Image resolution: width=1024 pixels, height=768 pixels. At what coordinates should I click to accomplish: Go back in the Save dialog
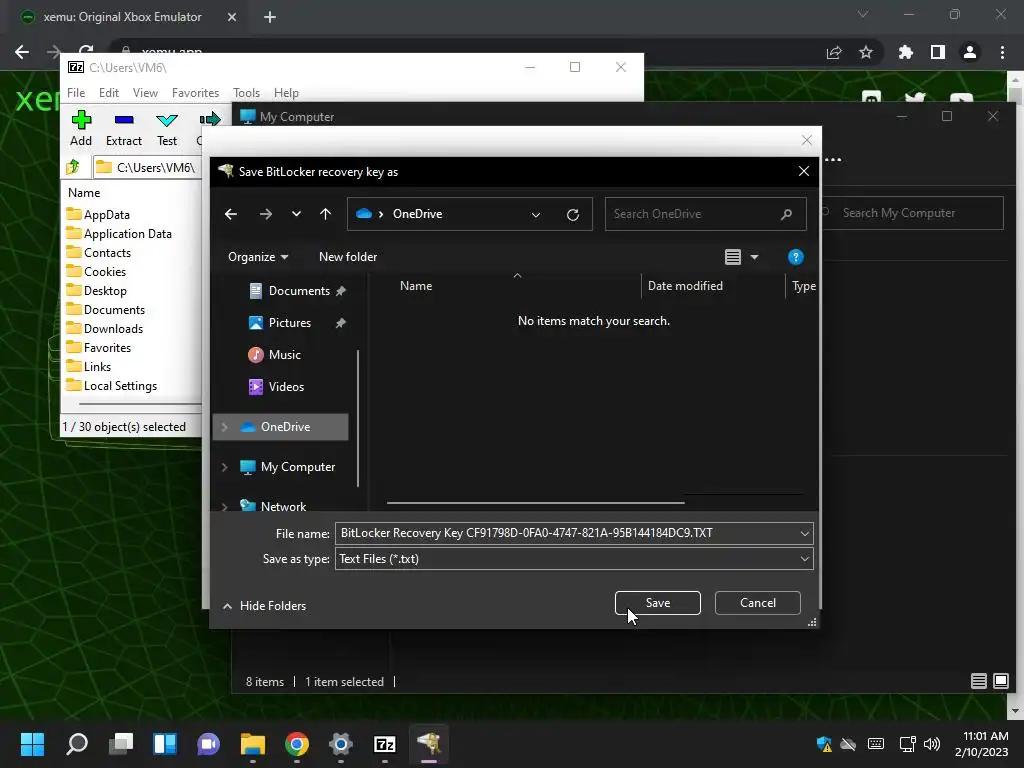[x=231, y=214]
